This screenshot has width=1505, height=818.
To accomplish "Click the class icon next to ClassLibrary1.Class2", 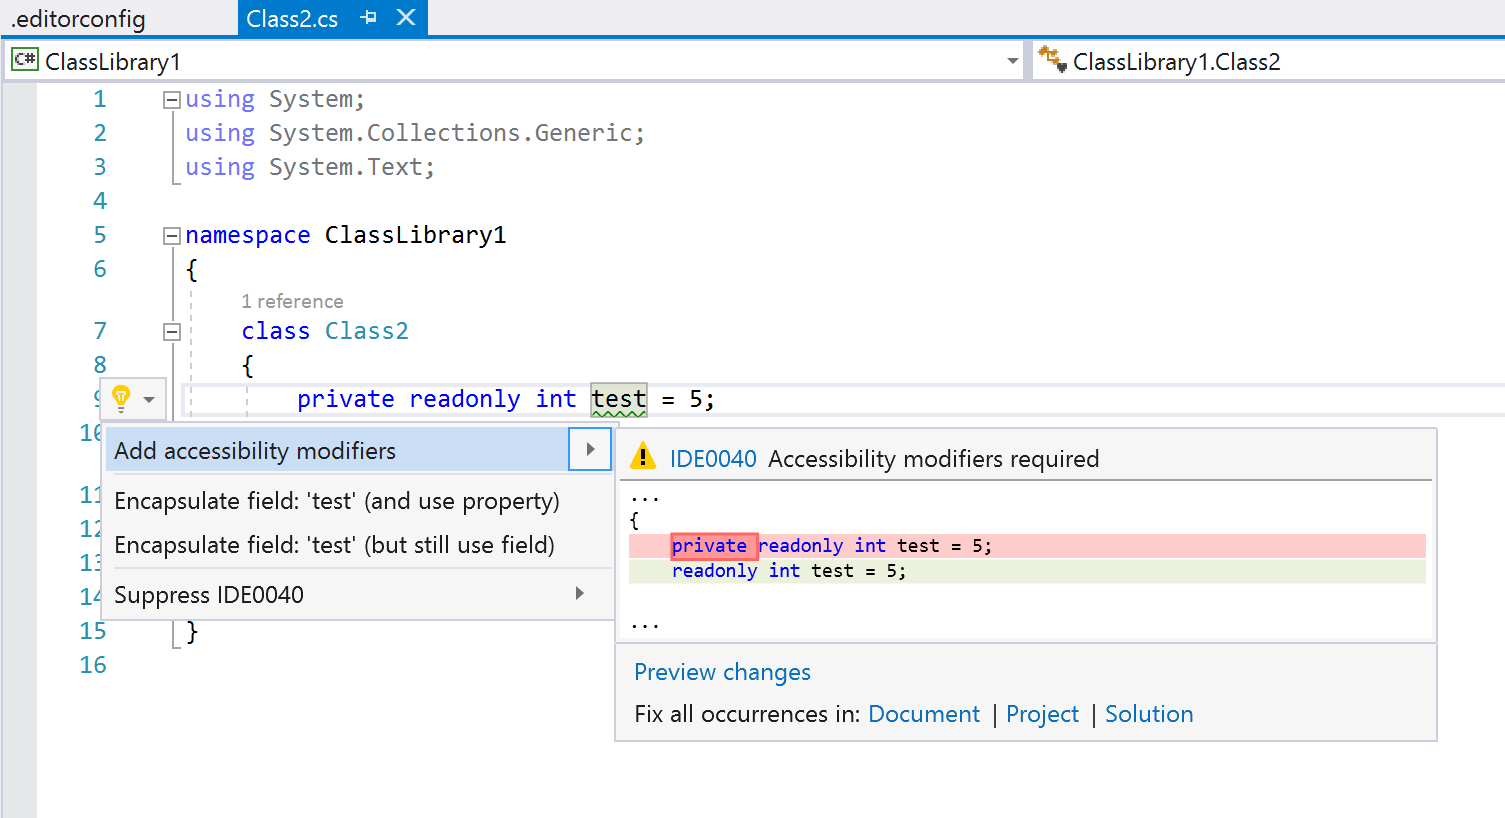I will [x=1051, y=60].
